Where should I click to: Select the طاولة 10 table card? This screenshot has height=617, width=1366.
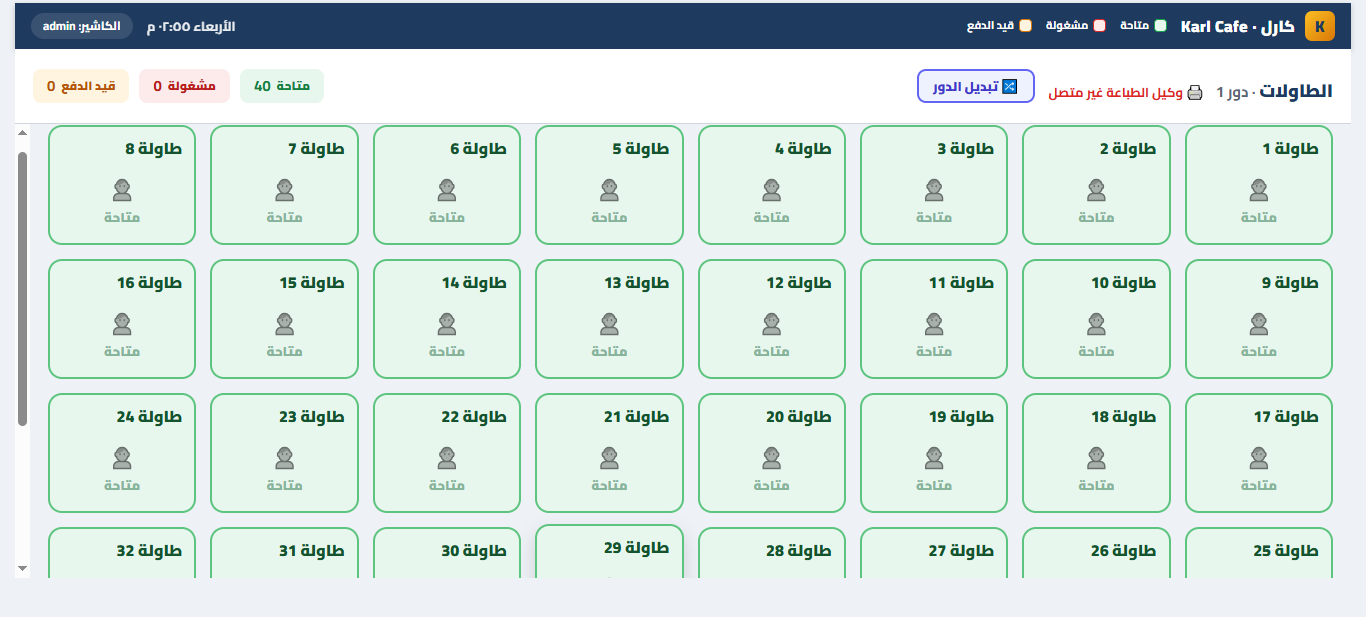point(1097,319)
